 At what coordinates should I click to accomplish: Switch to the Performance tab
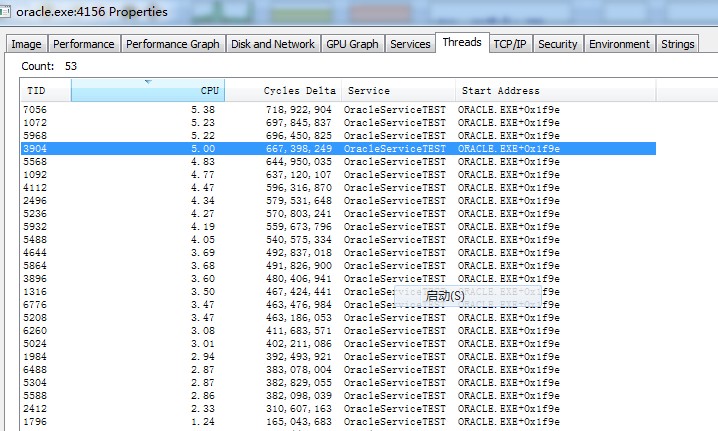tap(84, 44)
